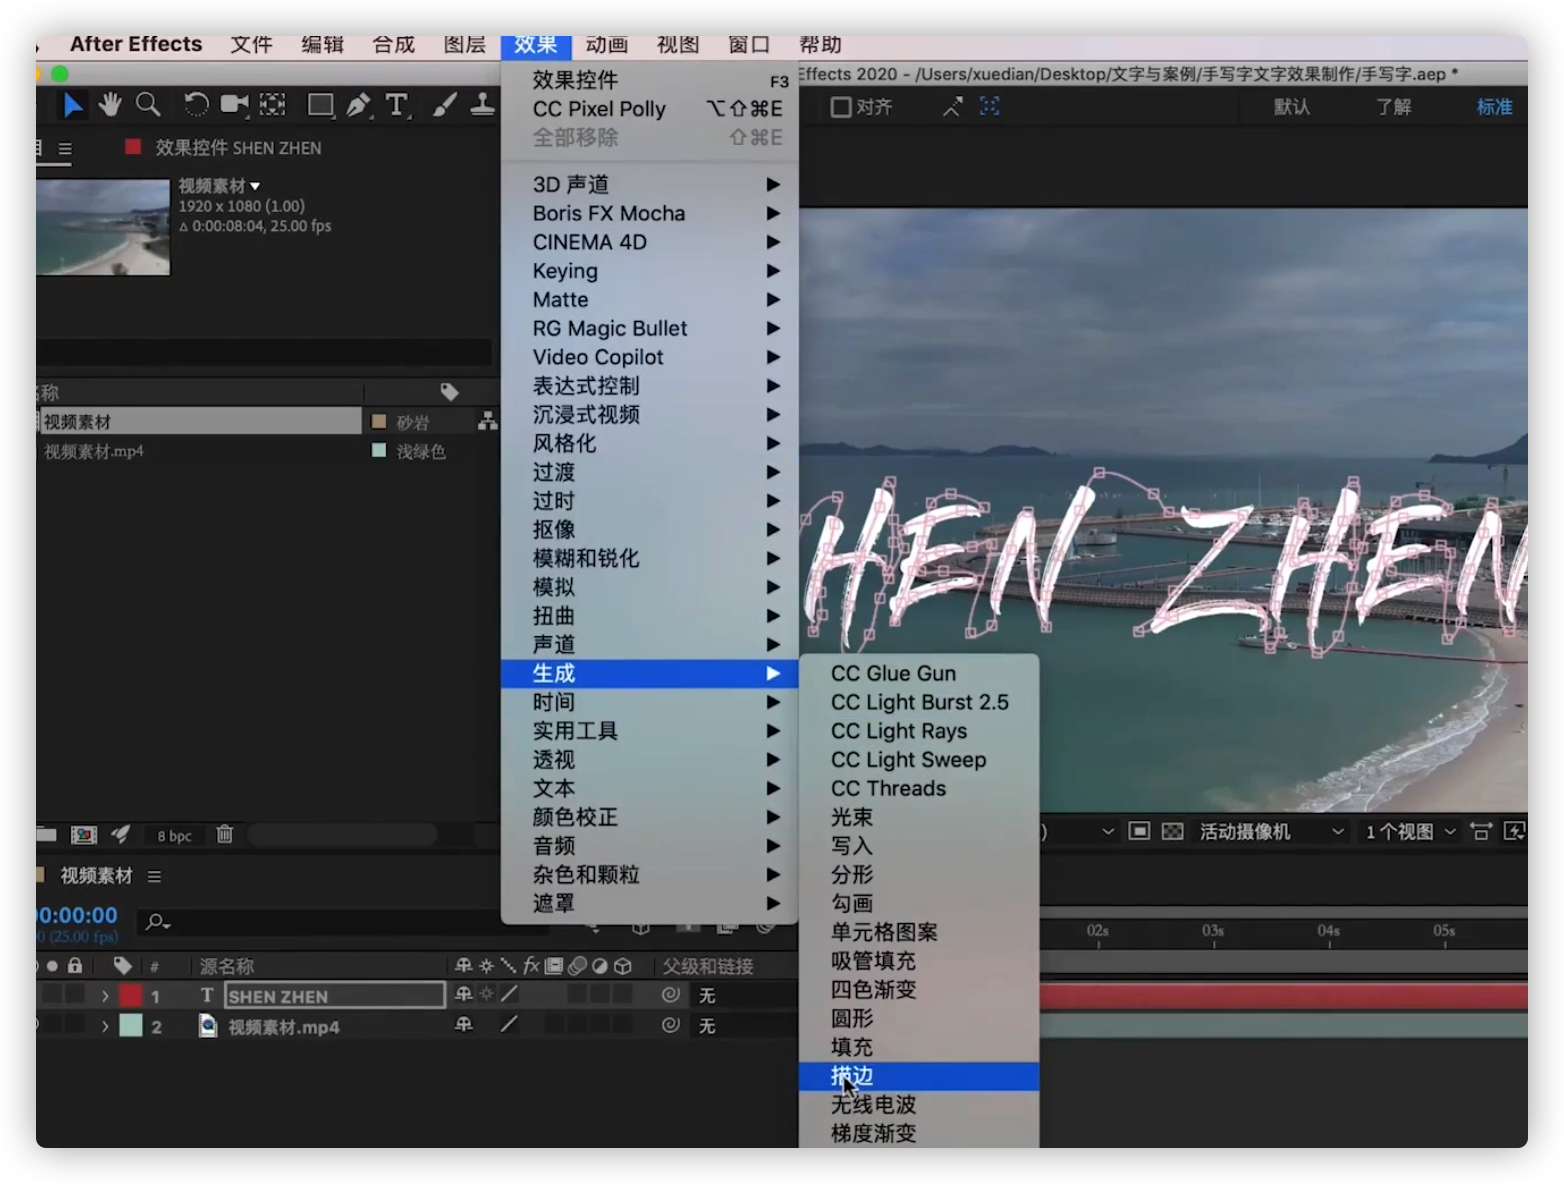Open the 模糊和锐化 effects submenu
This screenshot has width=1564, height=1184.
pos(650,558)
